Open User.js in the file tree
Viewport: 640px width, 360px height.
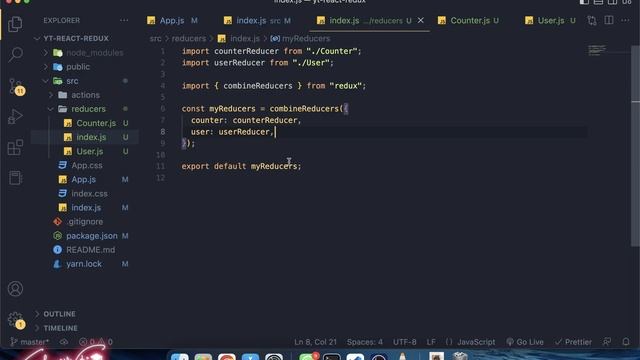(x=90, y=151)
